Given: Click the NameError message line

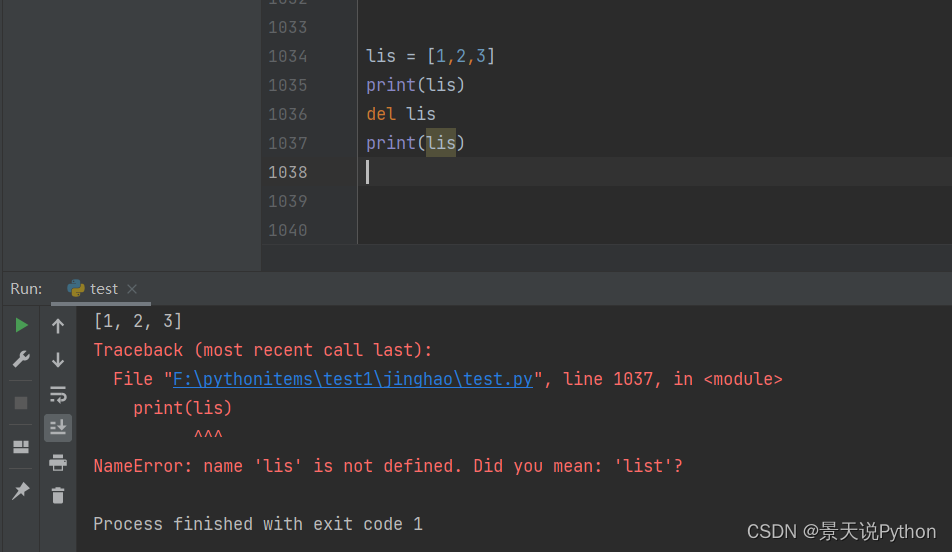Looking at the screenshot, I should click(x=388, y=466).
